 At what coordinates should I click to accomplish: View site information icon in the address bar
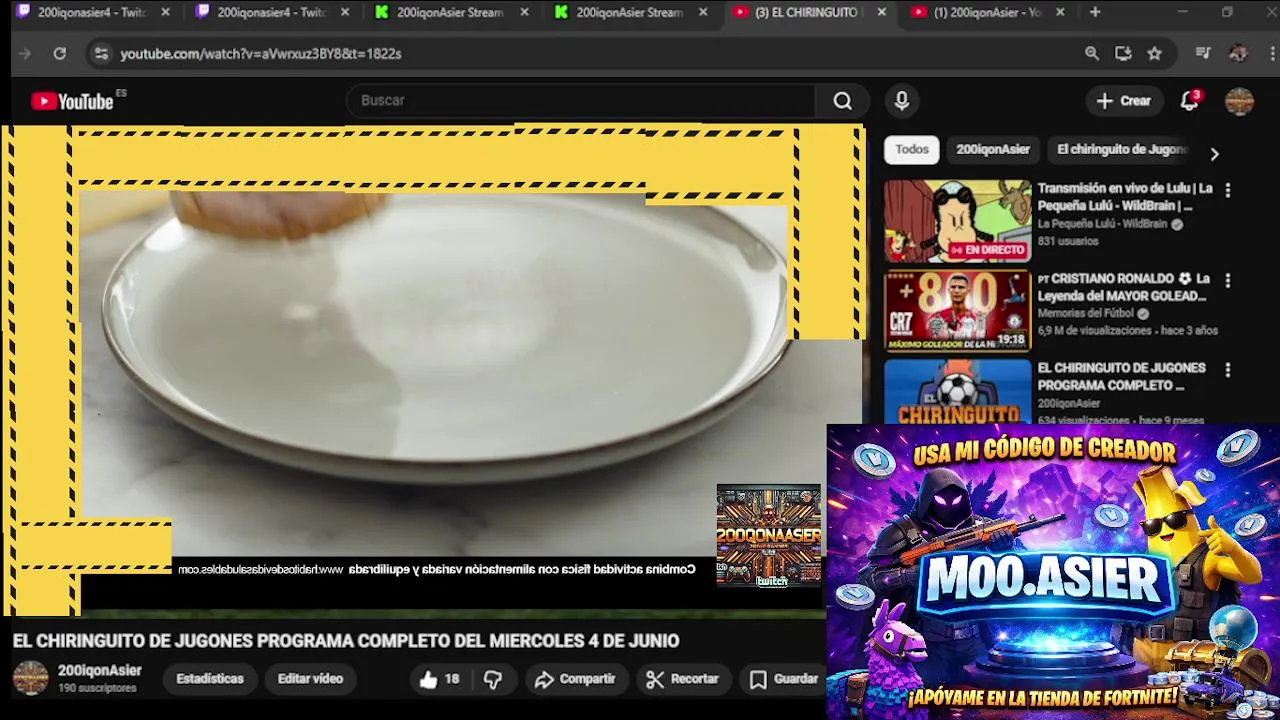[101, 54]
